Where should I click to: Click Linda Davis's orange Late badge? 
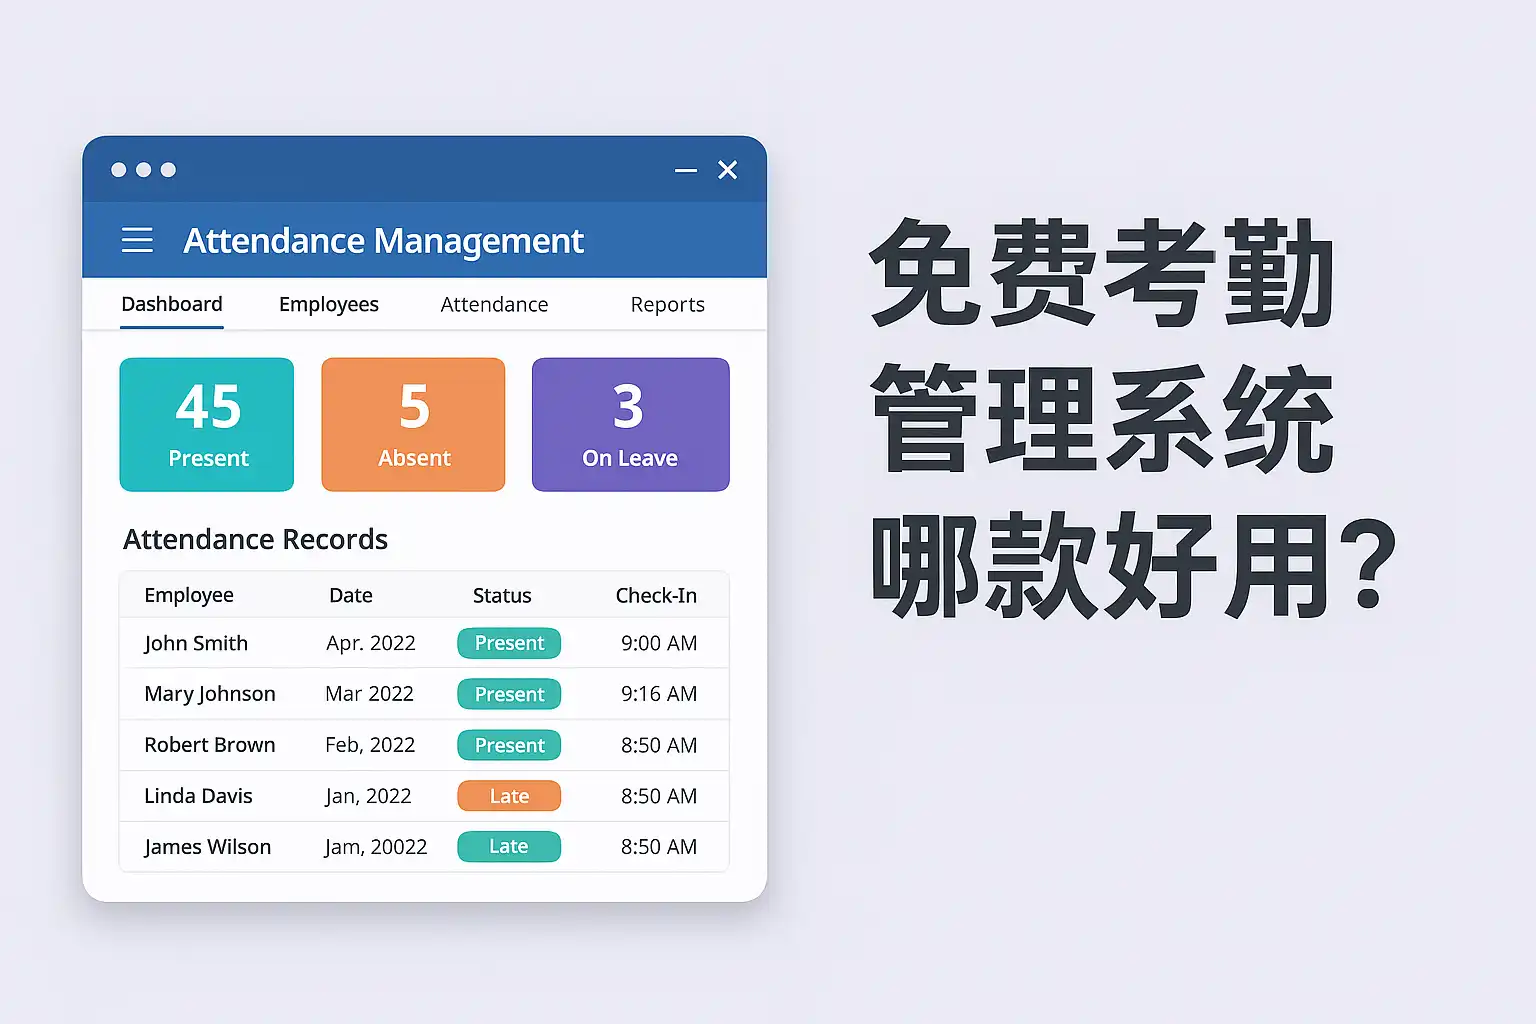point(509,796)
